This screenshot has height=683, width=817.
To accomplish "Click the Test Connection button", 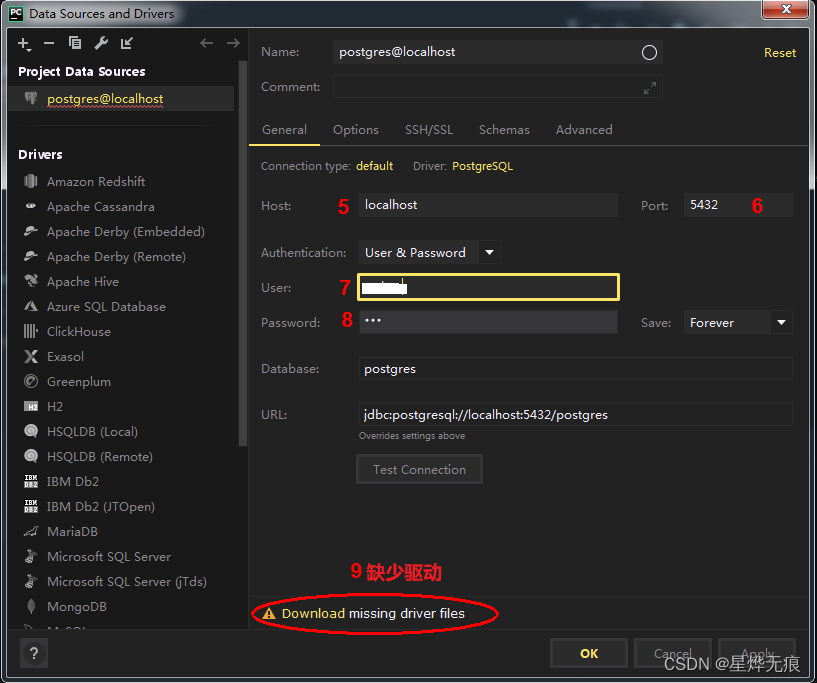I will [x=419, y=469].
